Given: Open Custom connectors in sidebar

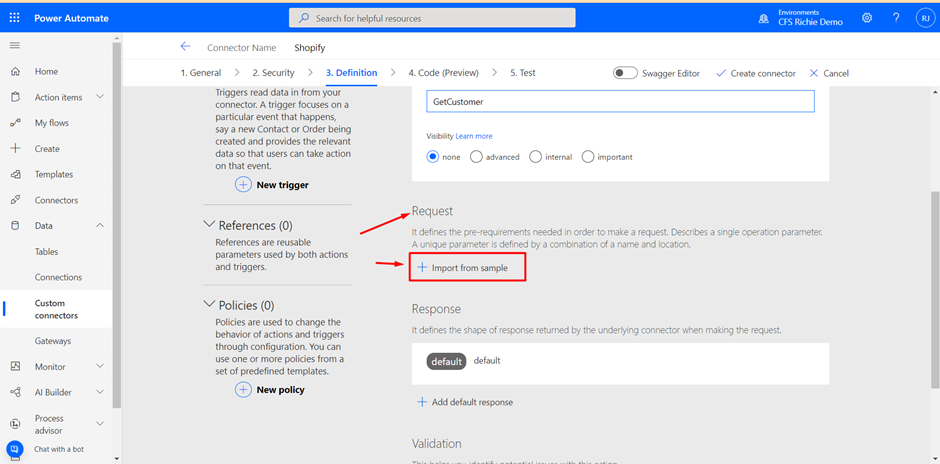Looking at the screenshot, I should (x=56, y=309).
